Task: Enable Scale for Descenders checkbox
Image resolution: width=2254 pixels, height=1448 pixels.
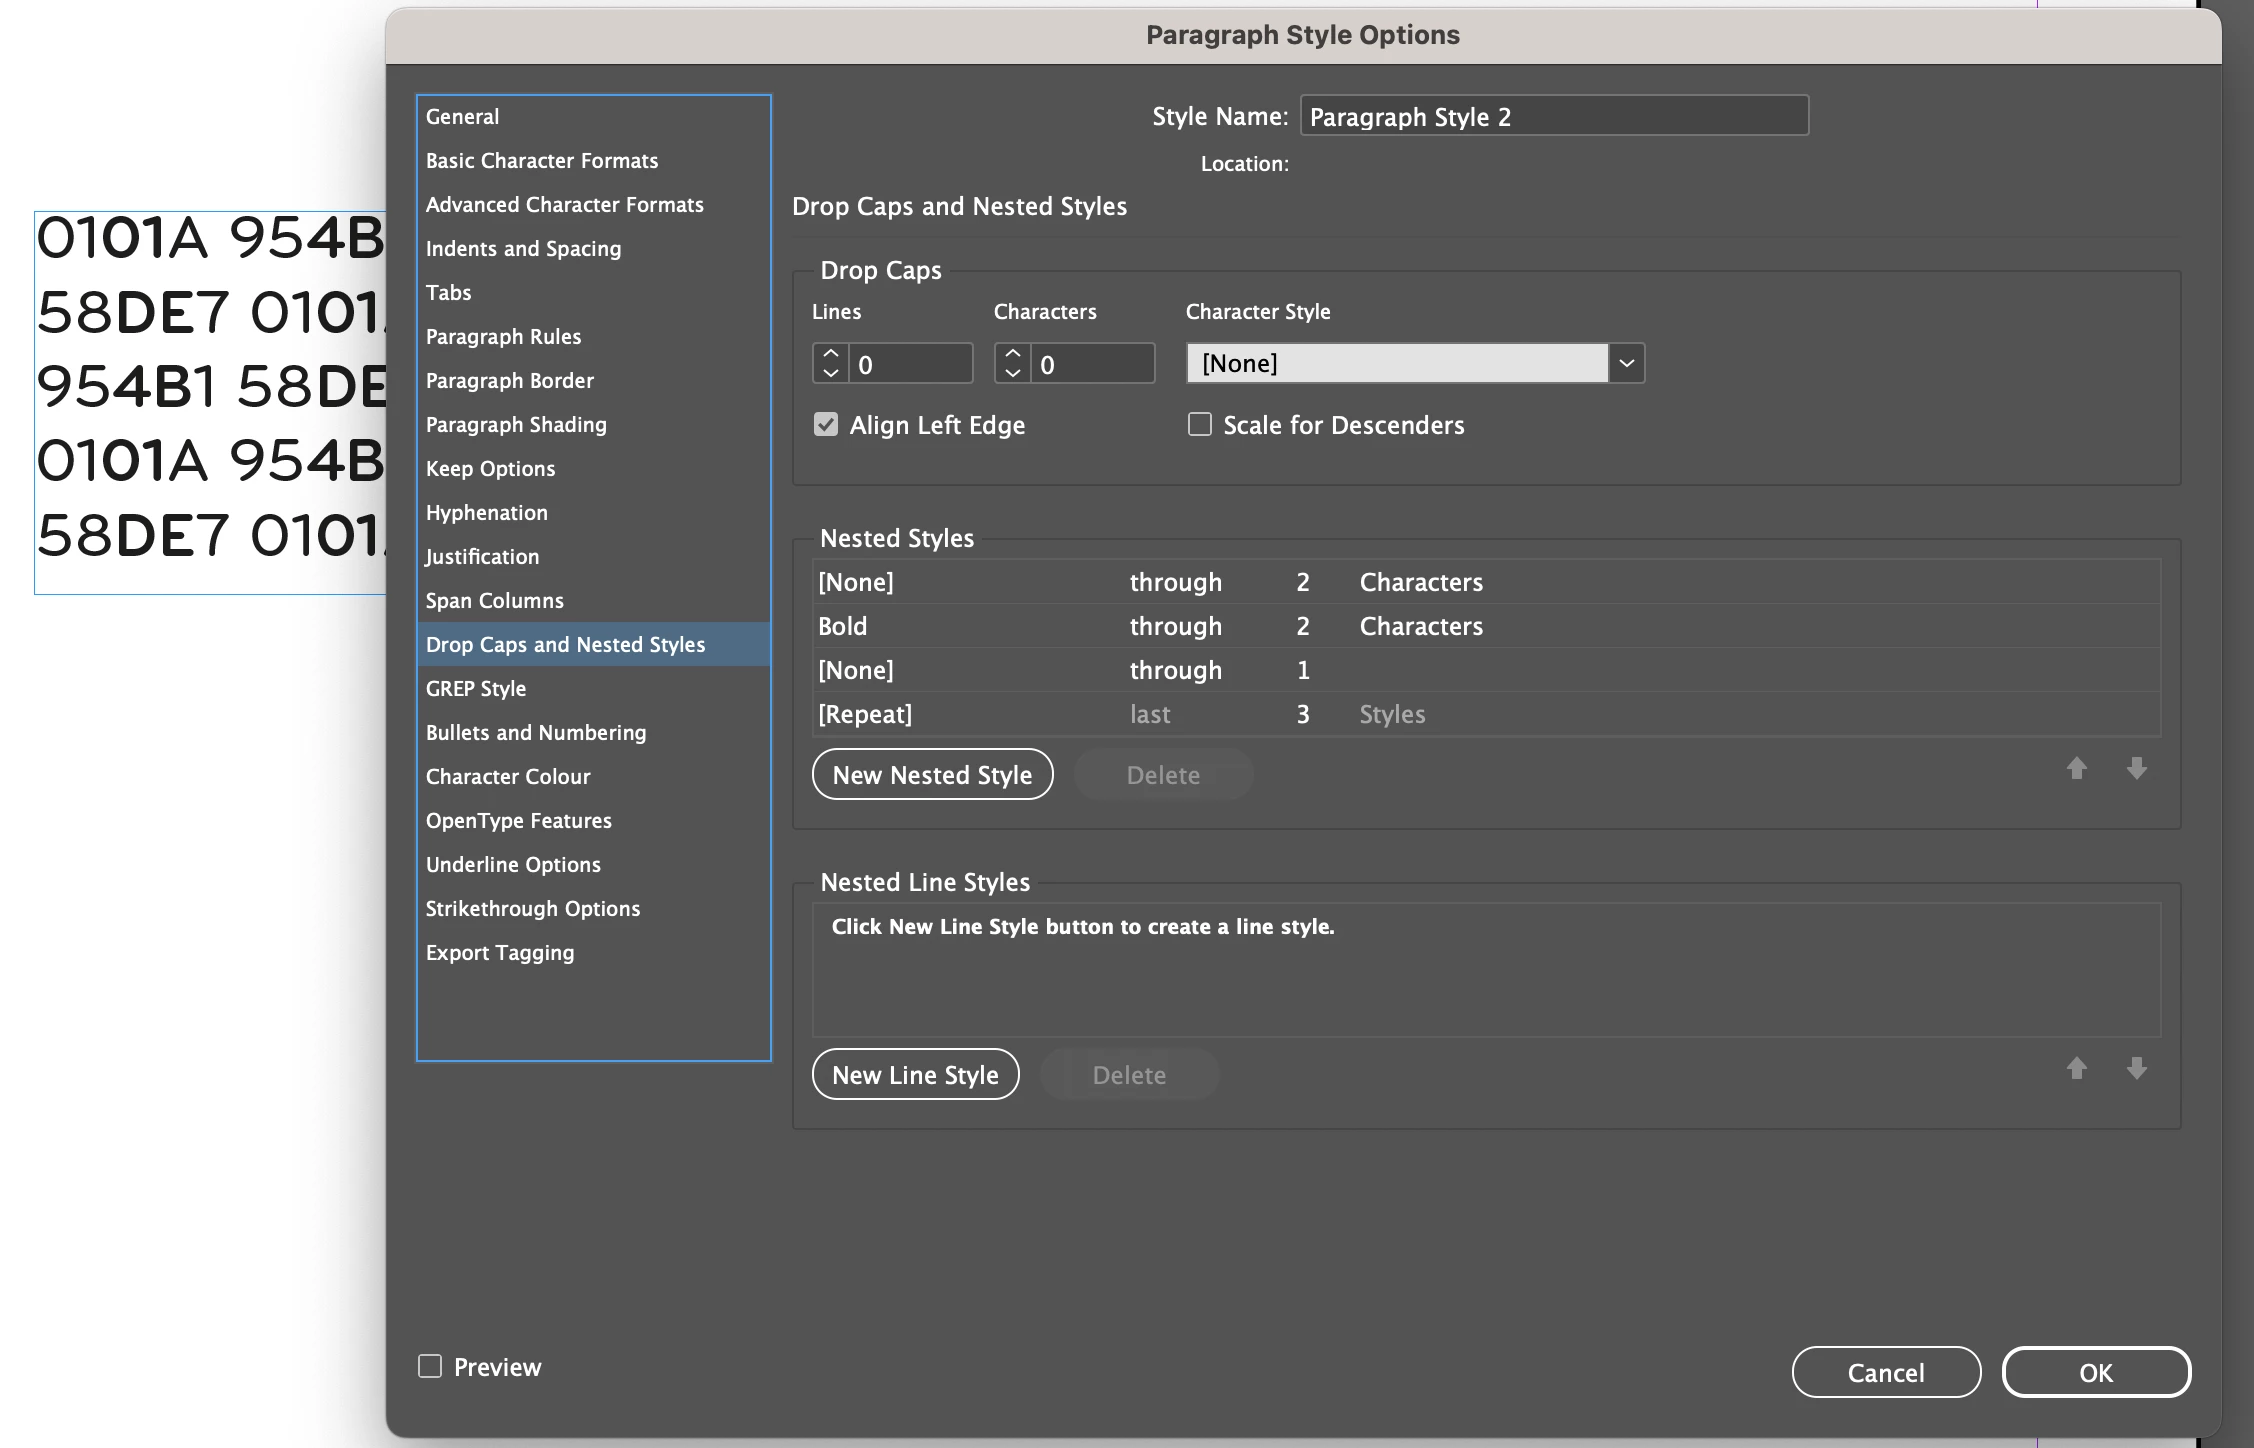Action: [x=1199, y=425]
